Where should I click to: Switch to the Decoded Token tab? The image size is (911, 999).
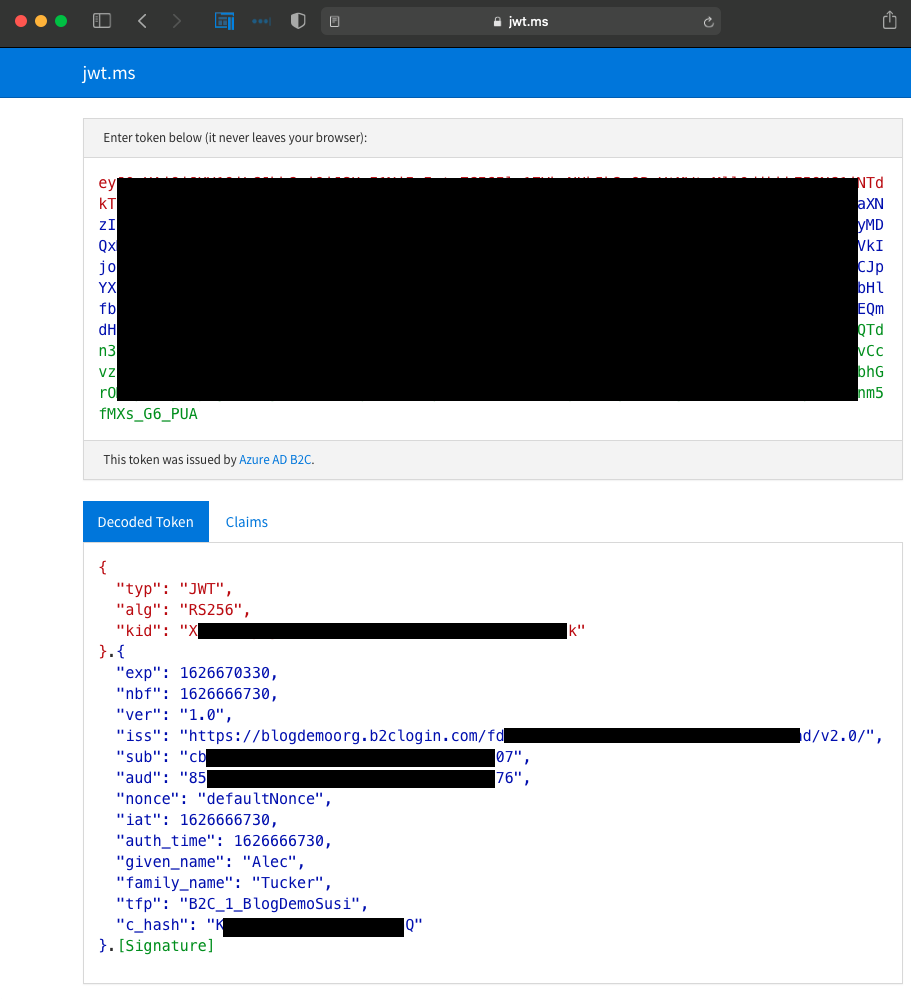[x=146, y=522]
